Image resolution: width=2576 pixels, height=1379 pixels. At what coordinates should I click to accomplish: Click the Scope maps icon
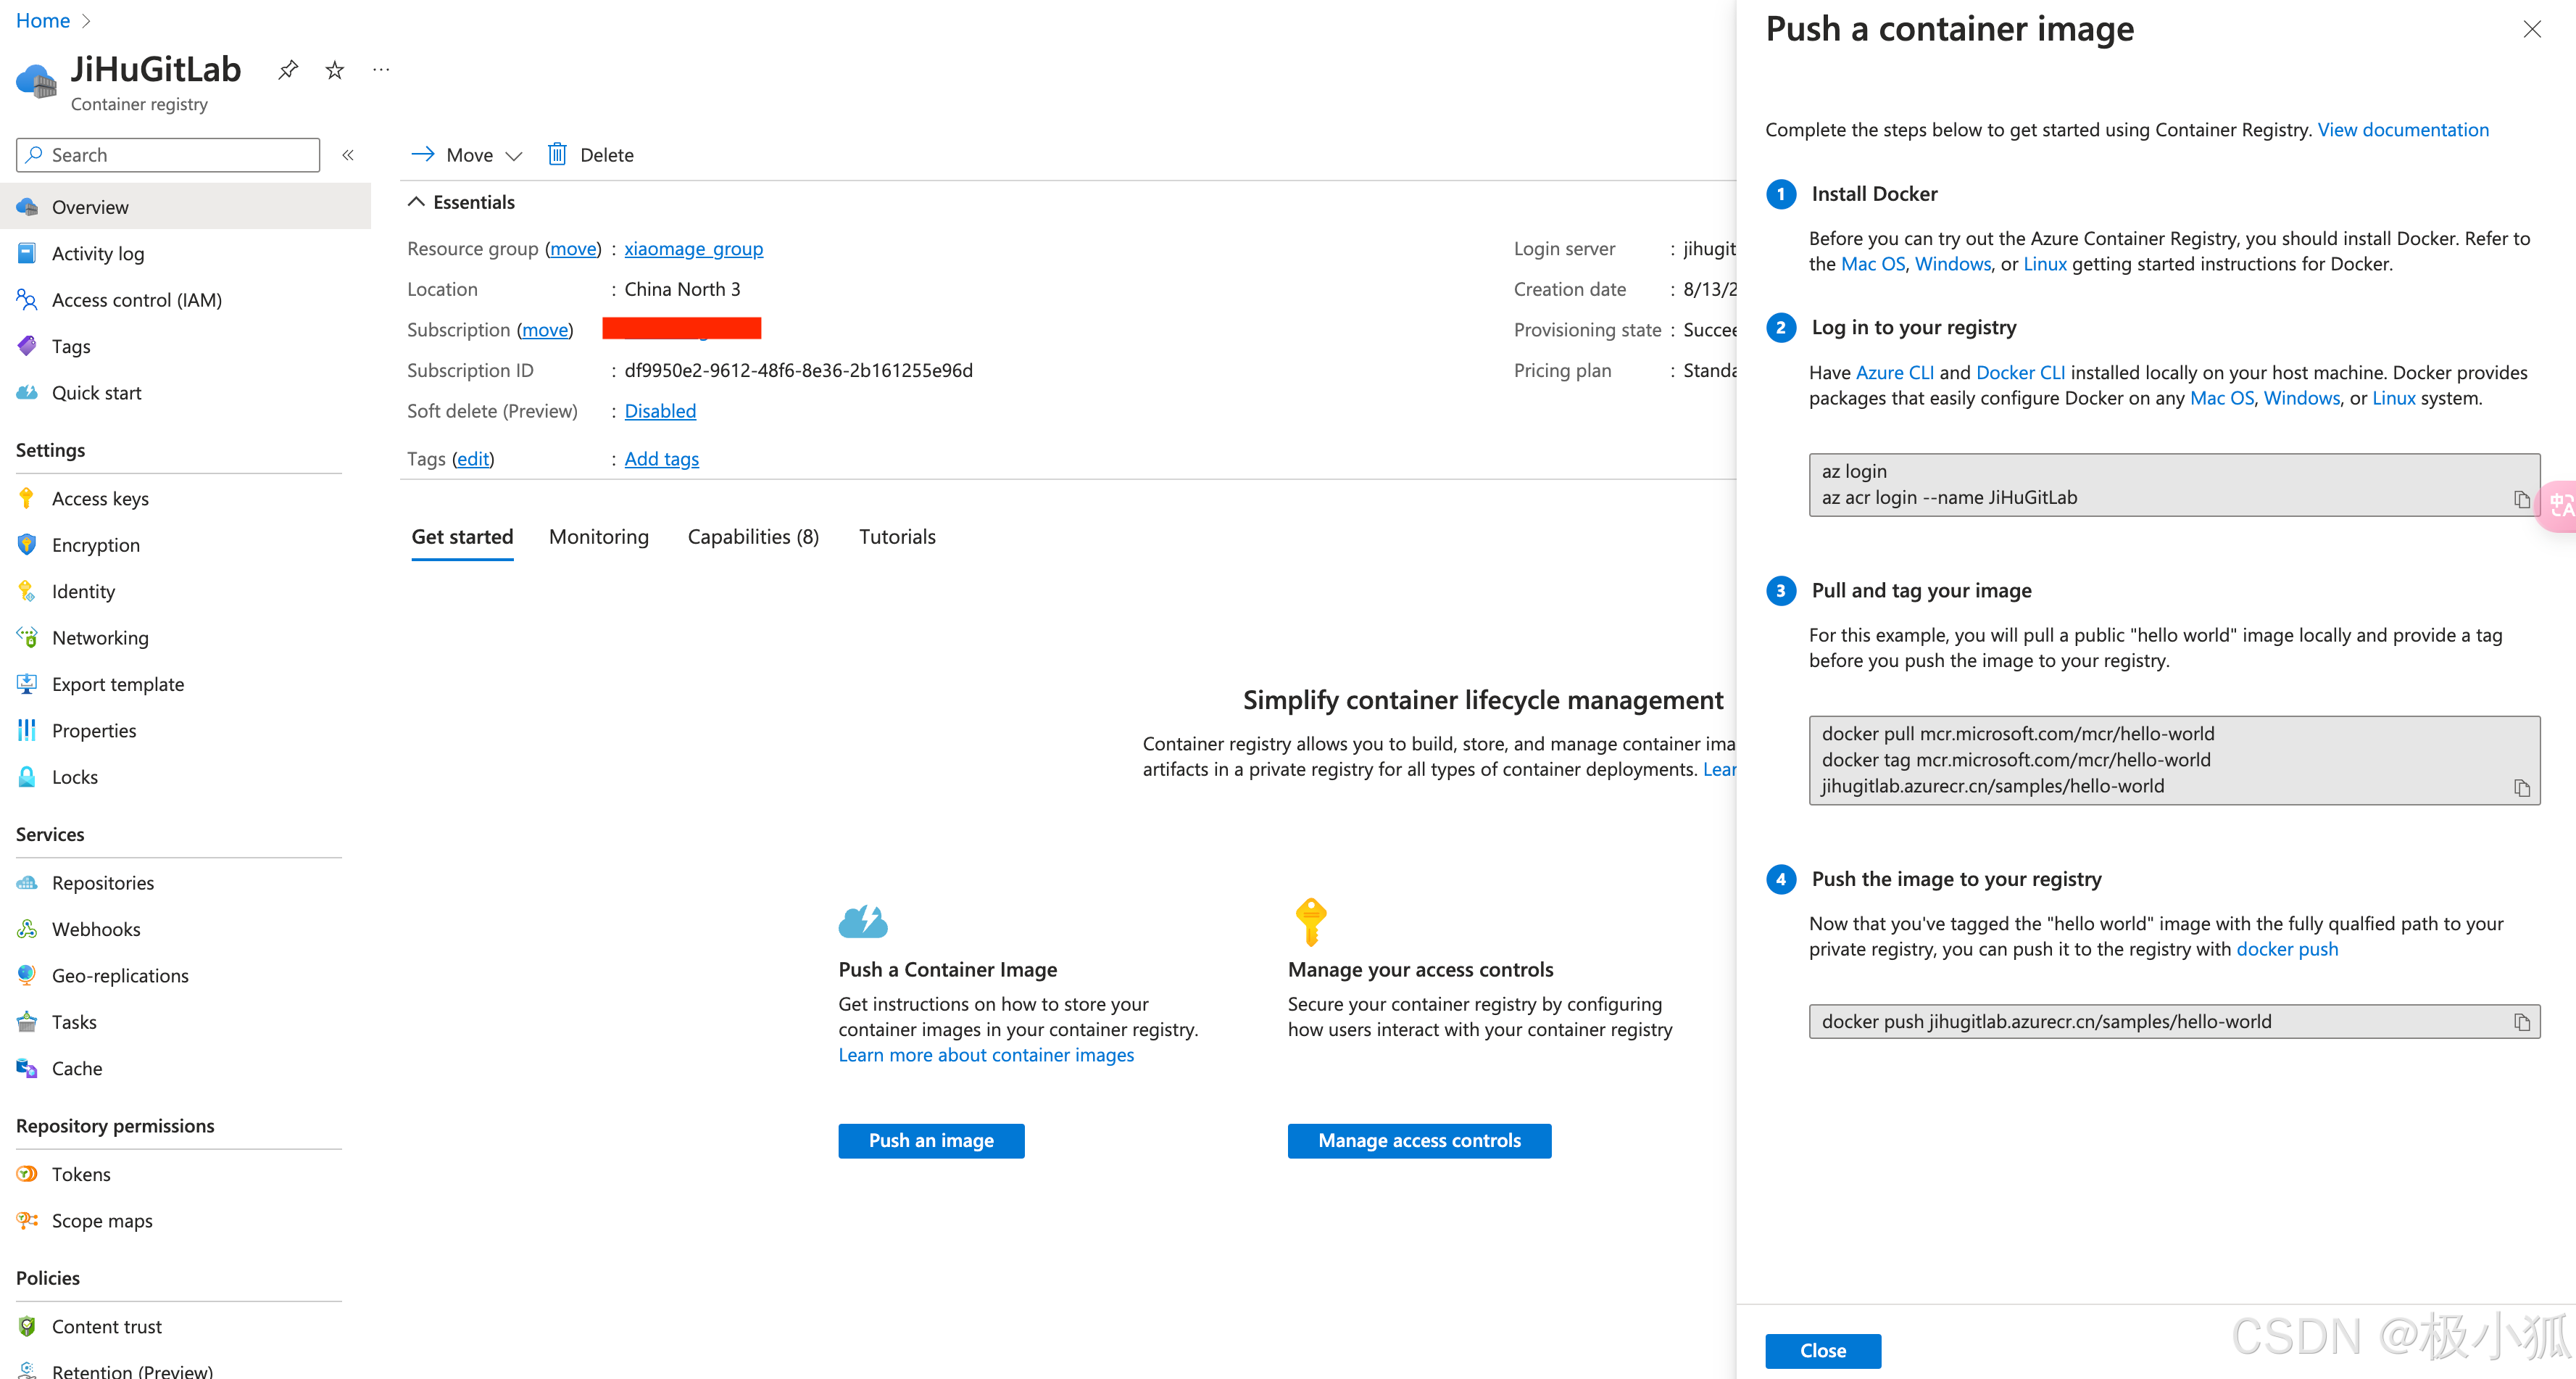27,1220
